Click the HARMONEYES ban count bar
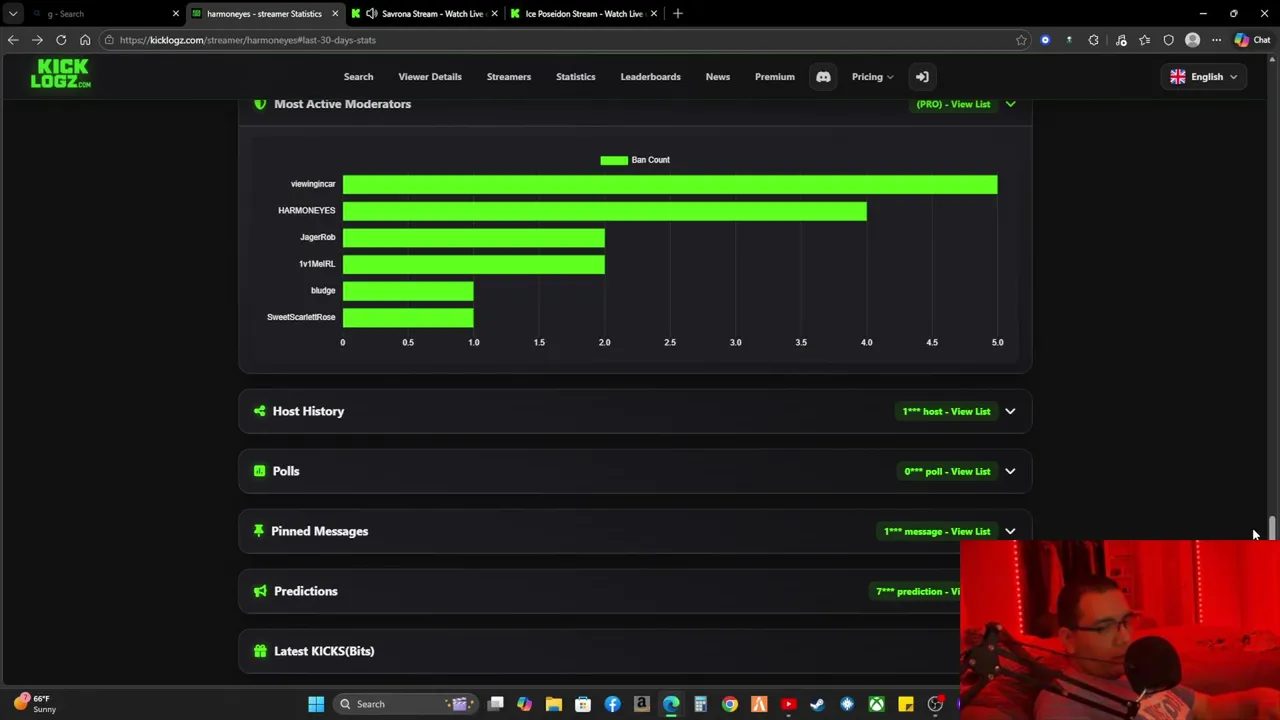The height and width of the screenshot is (720, 1280). (x=605, y=211)
